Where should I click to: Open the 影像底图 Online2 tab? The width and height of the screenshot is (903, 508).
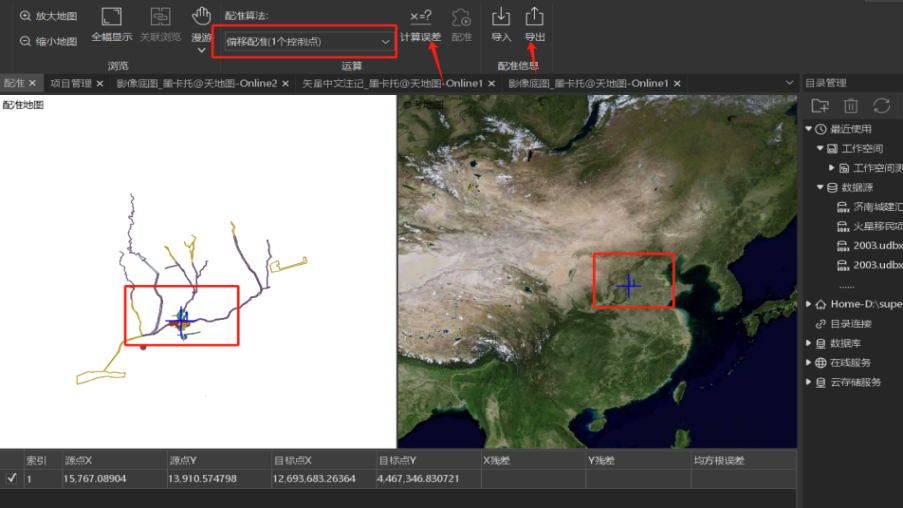point(197,84)
